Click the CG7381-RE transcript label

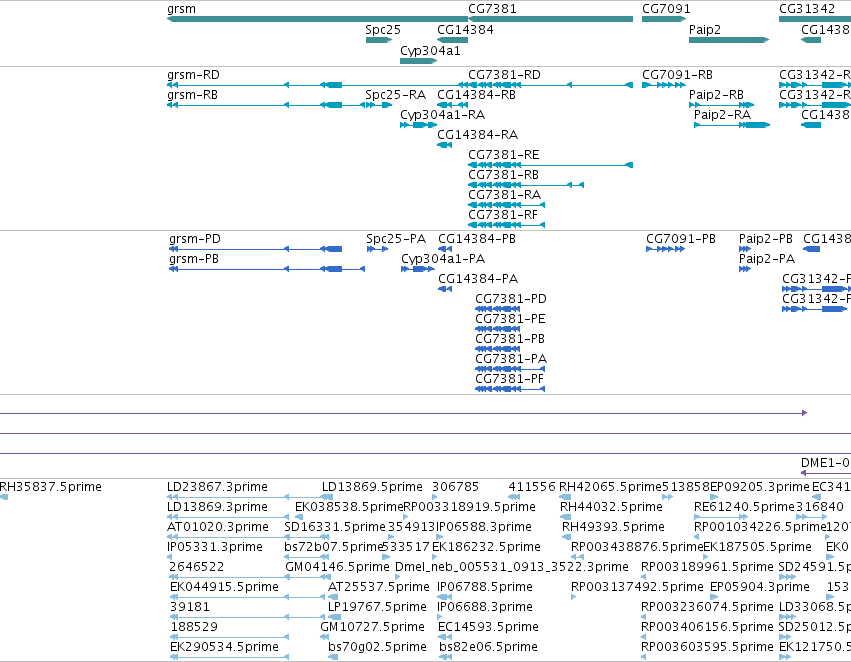(x=504, y=155)
